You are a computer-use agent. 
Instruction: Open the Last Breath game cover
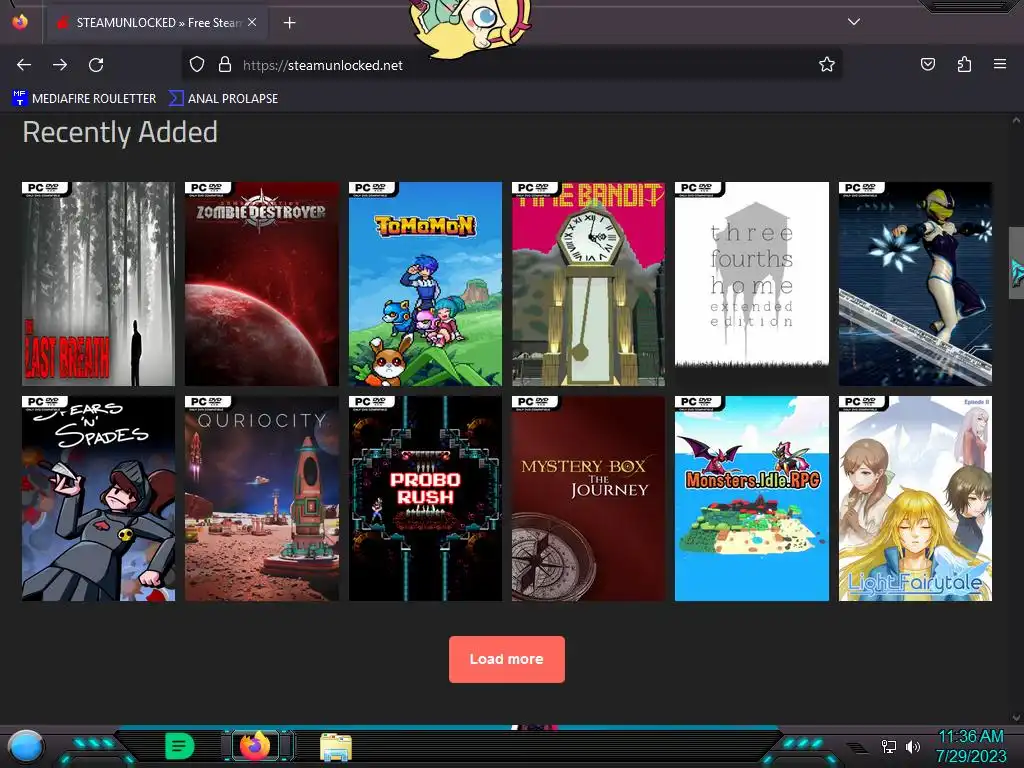tap(98, 283)
